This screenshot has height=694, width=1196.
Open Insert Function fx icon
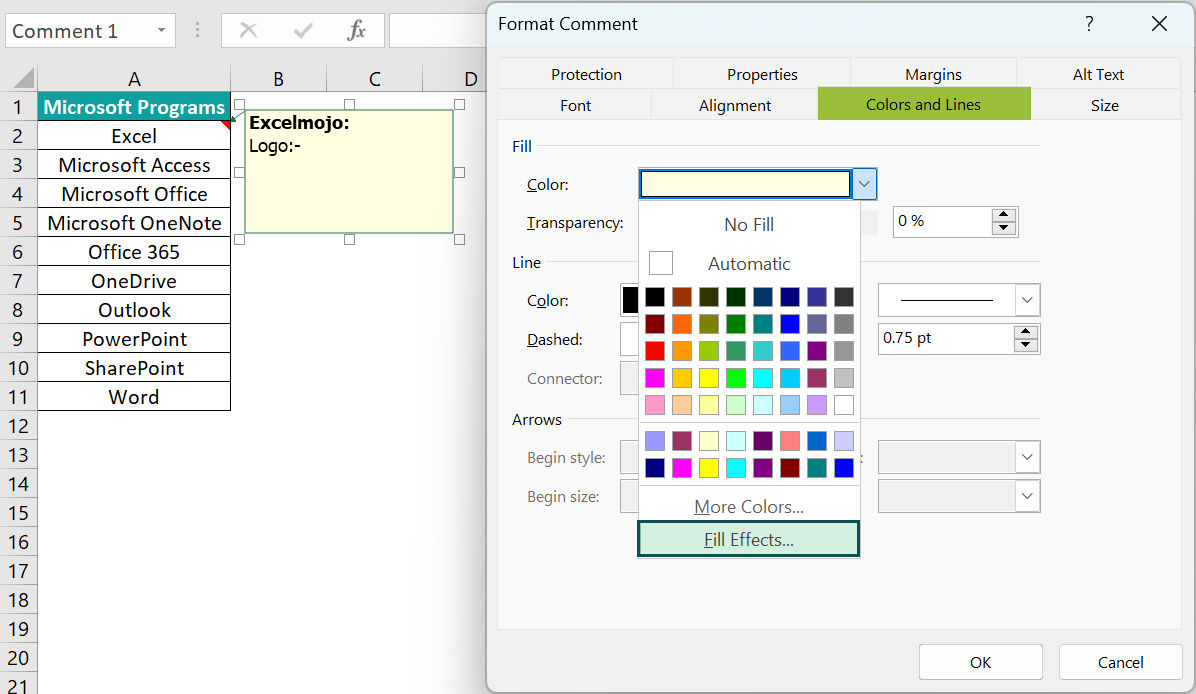tap(356, 31)
